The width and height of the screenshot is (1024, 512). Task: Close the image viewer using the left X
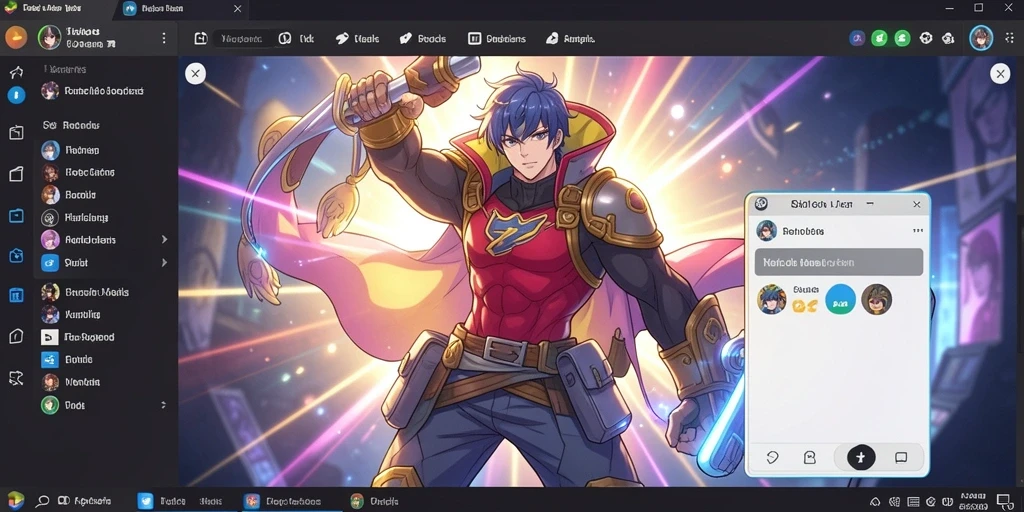195,74
